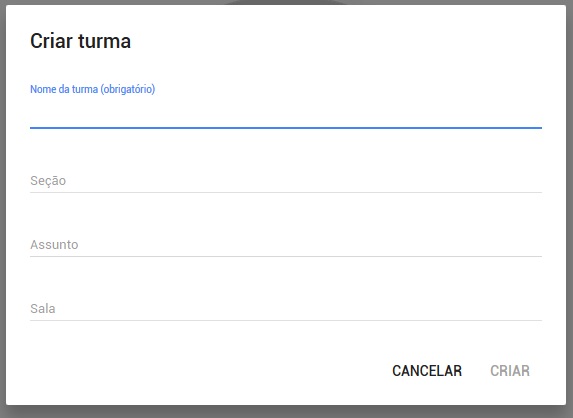This screenshot has height=418, width=573.
Task: Click the underline beneath the Sala field
Action: (x=286, y=320)
